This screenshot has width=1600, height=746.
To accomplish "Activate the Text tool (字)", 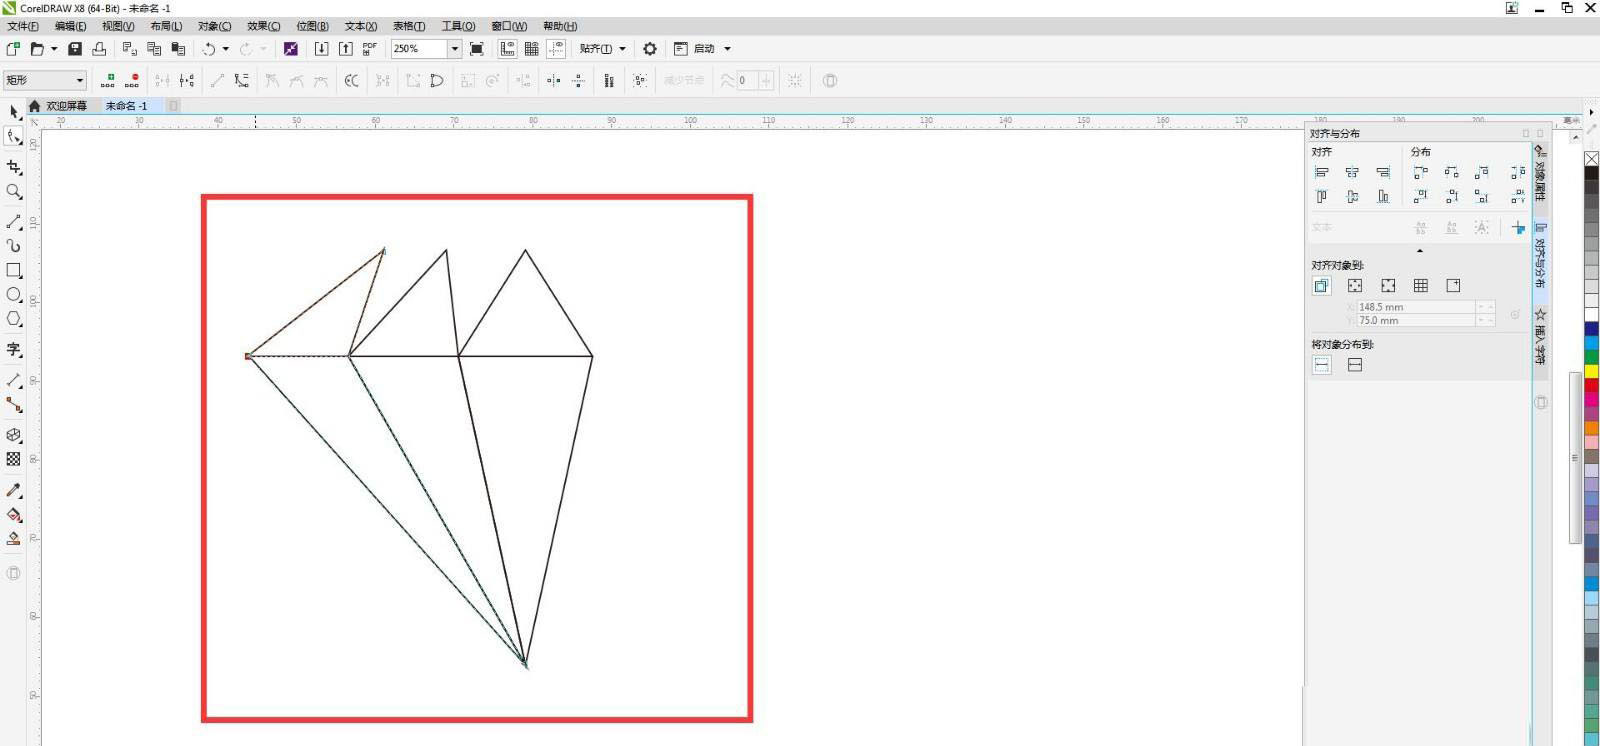I will (14, 349).
